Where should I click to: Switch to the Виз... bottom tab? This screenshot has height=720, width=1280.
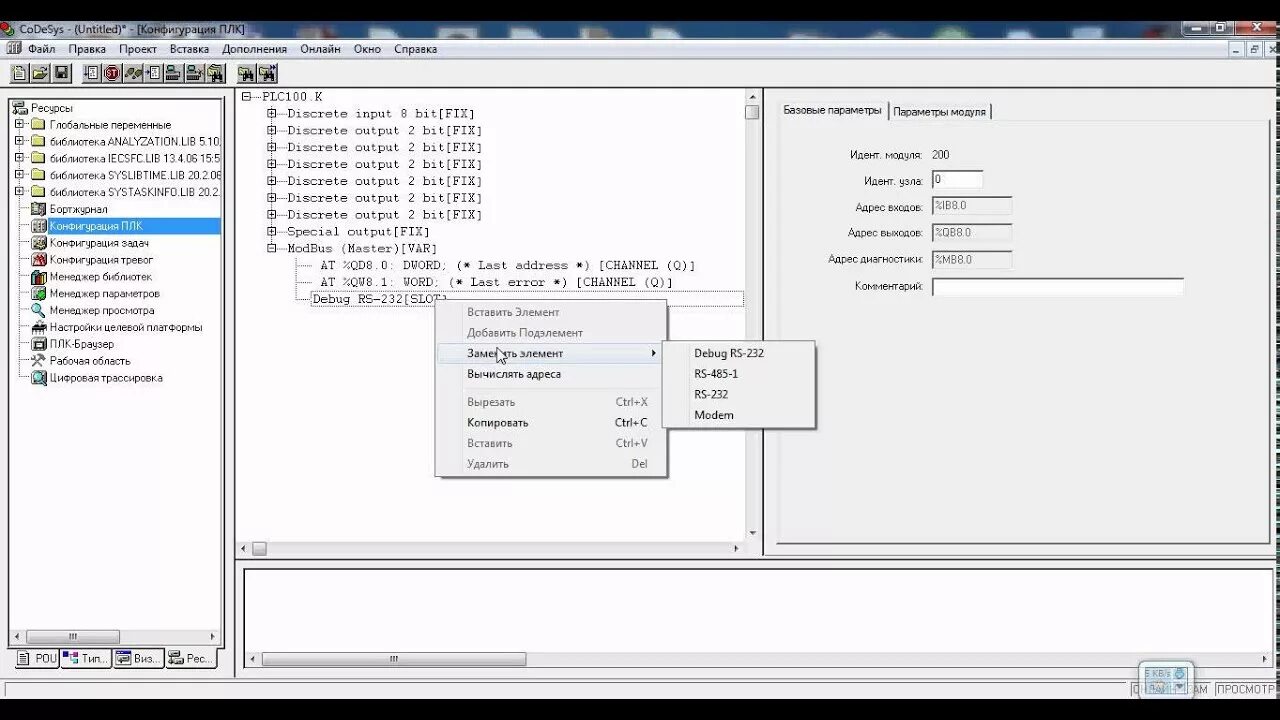click(x=138, y=658)
